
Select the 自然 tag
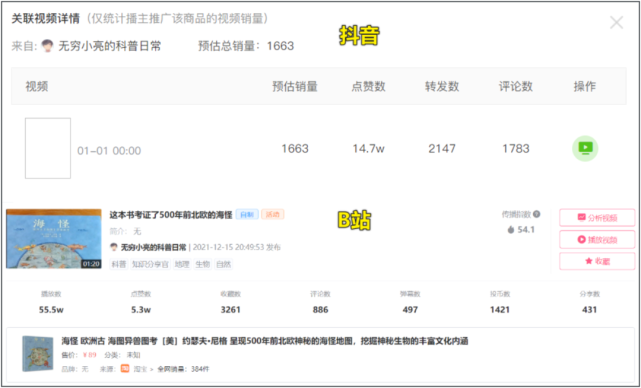tap(223, 265)
